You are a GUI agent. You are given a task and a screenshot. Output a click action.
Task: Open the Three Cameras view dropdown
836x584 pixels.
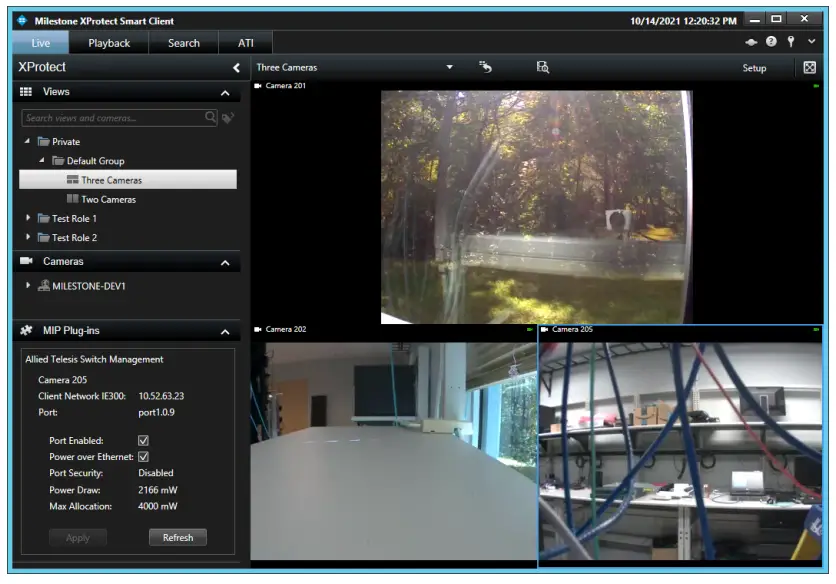(449, 67)
